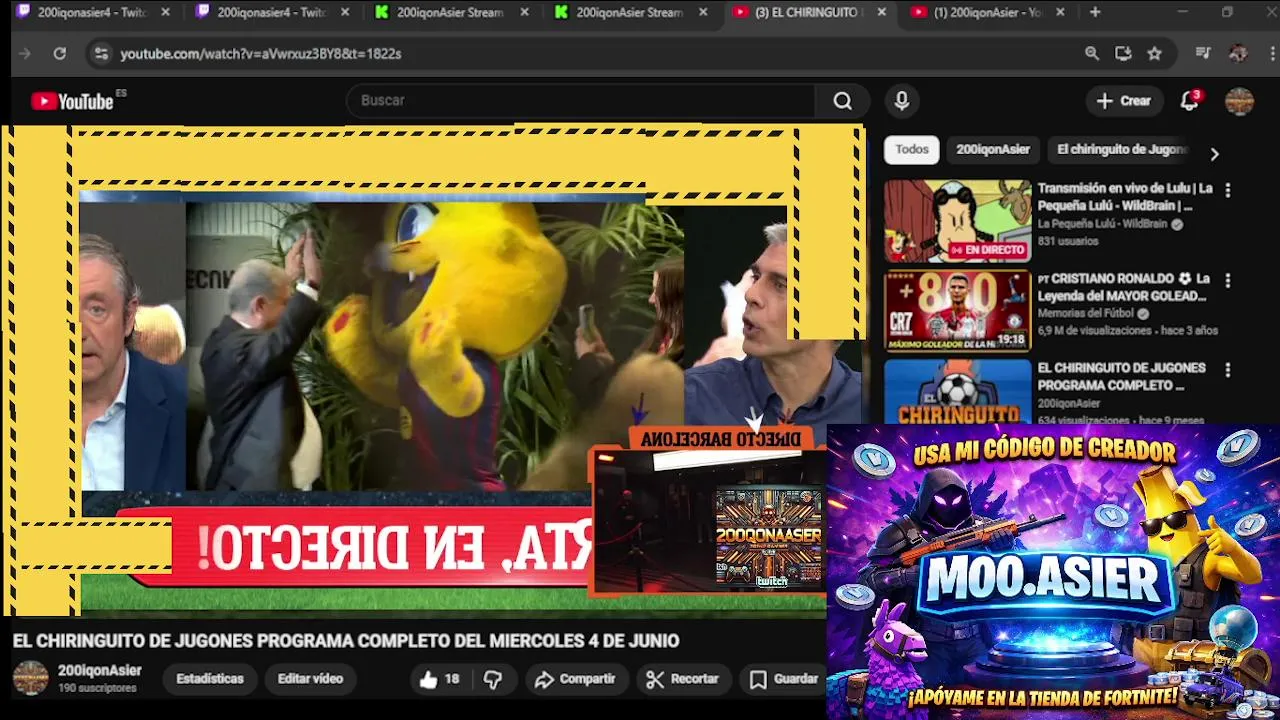Bookmark this page with the star icon

(x=1155, y=54)
